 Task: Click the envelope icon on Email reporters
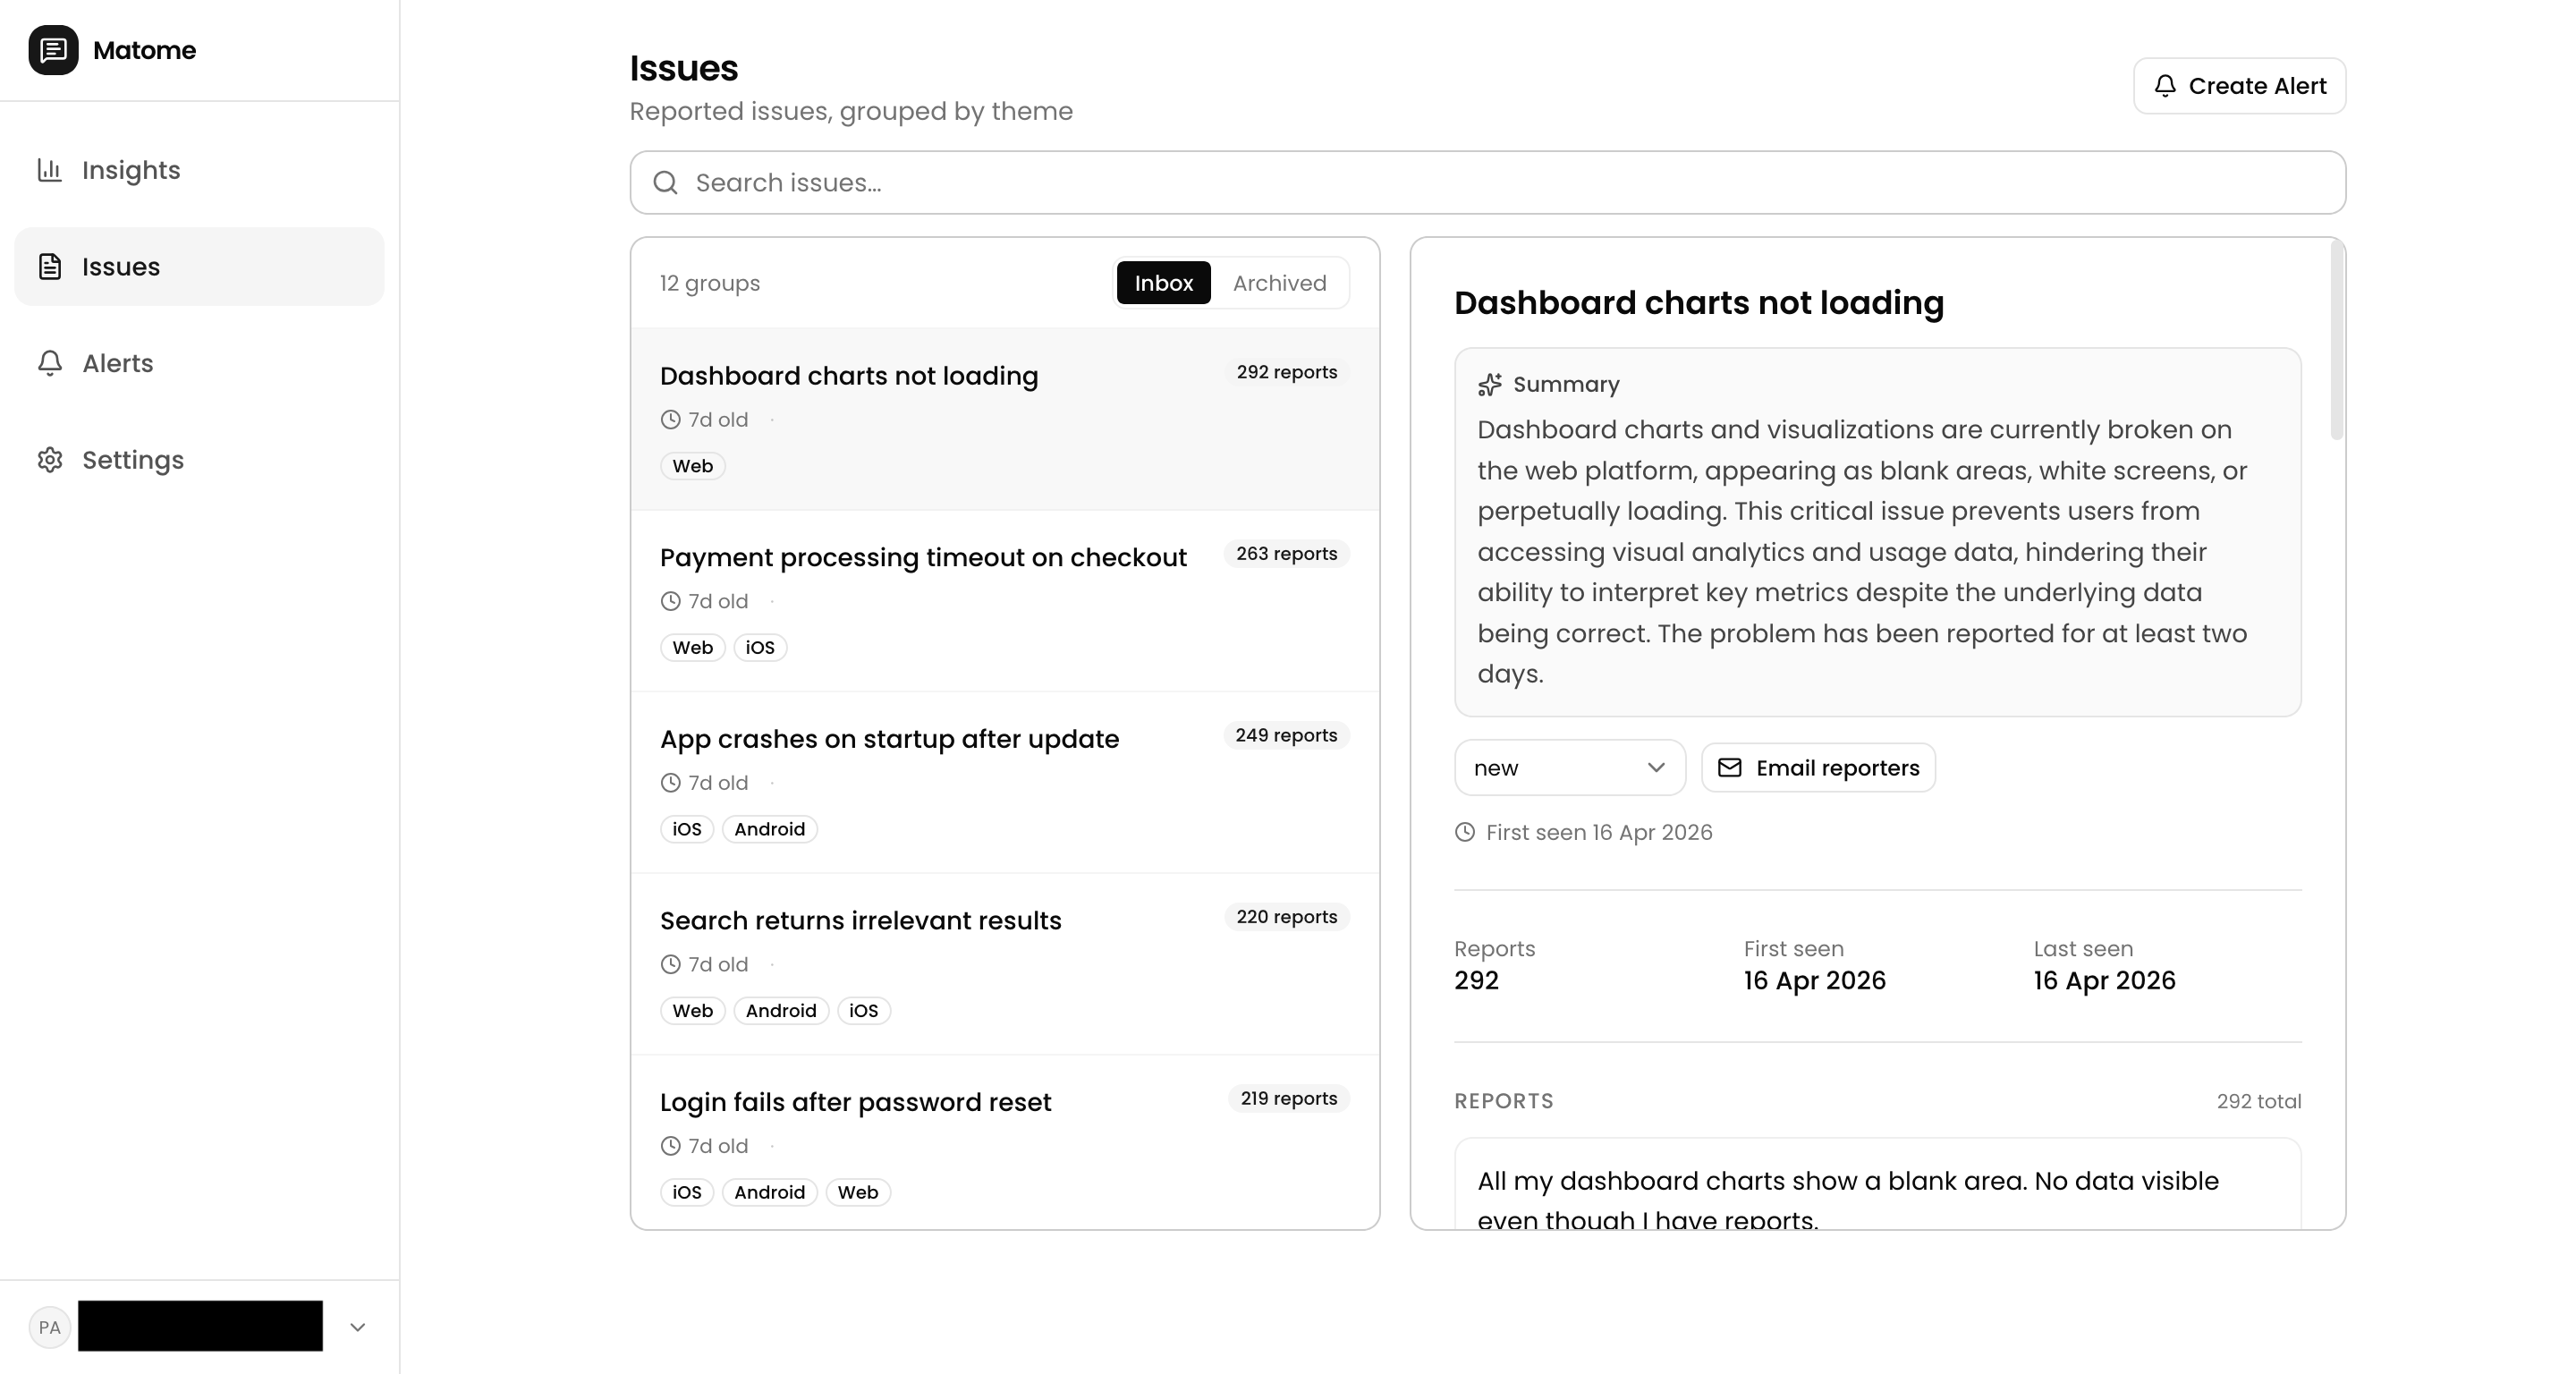[1730, 768]
